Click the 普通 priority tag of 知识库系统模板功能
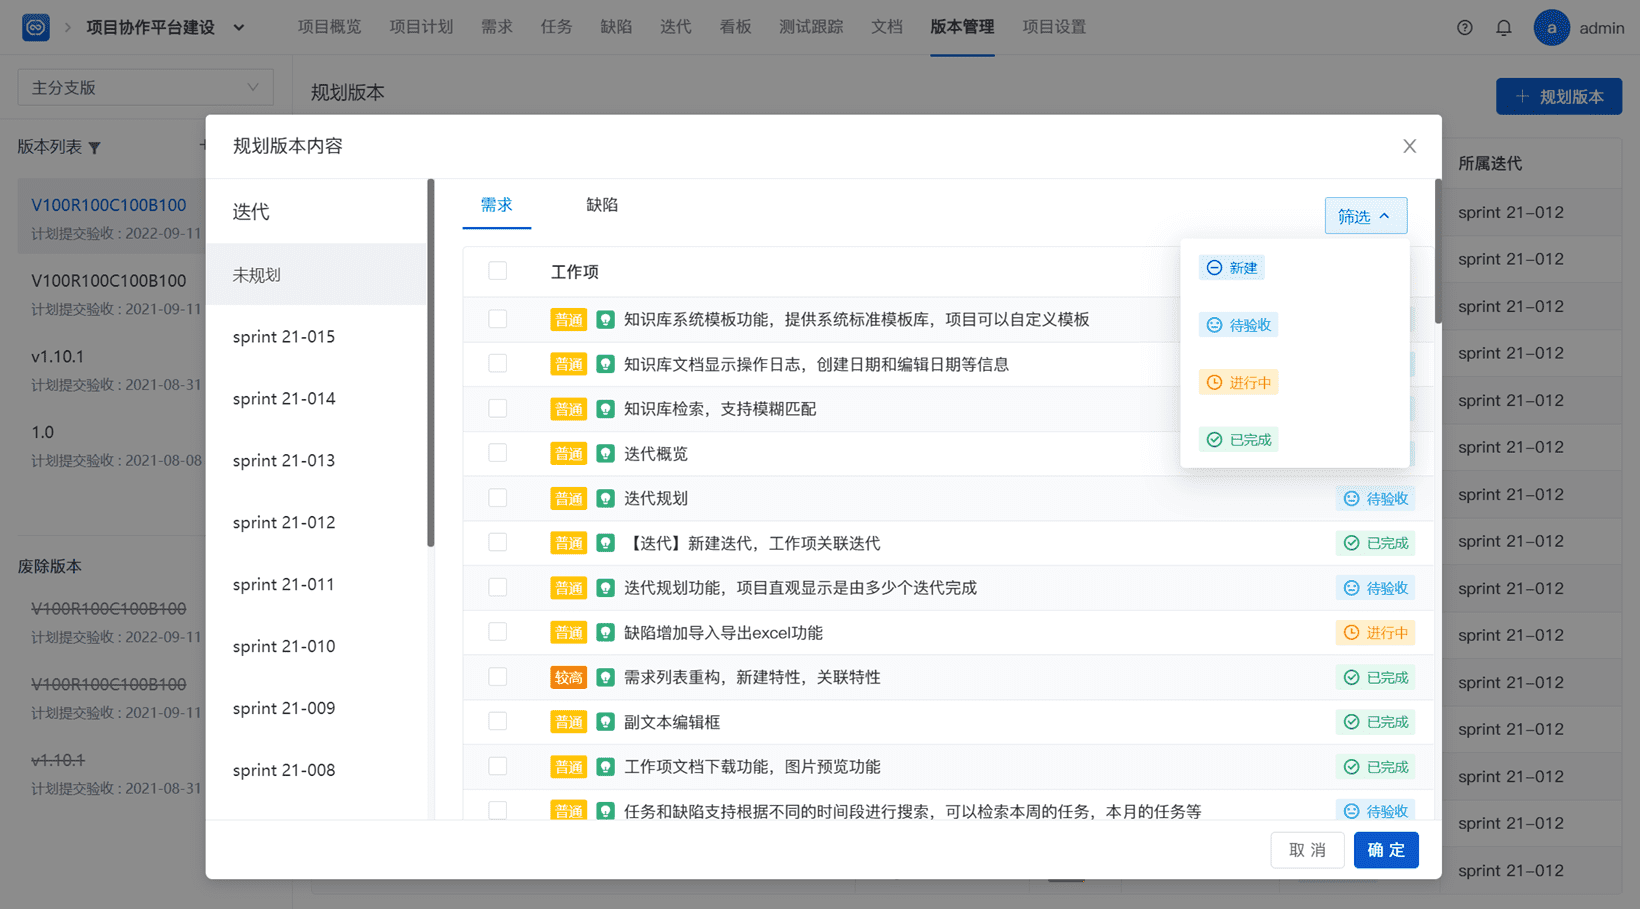The width and height of the screenshot is (1640, 909). (x=569, y=320)
